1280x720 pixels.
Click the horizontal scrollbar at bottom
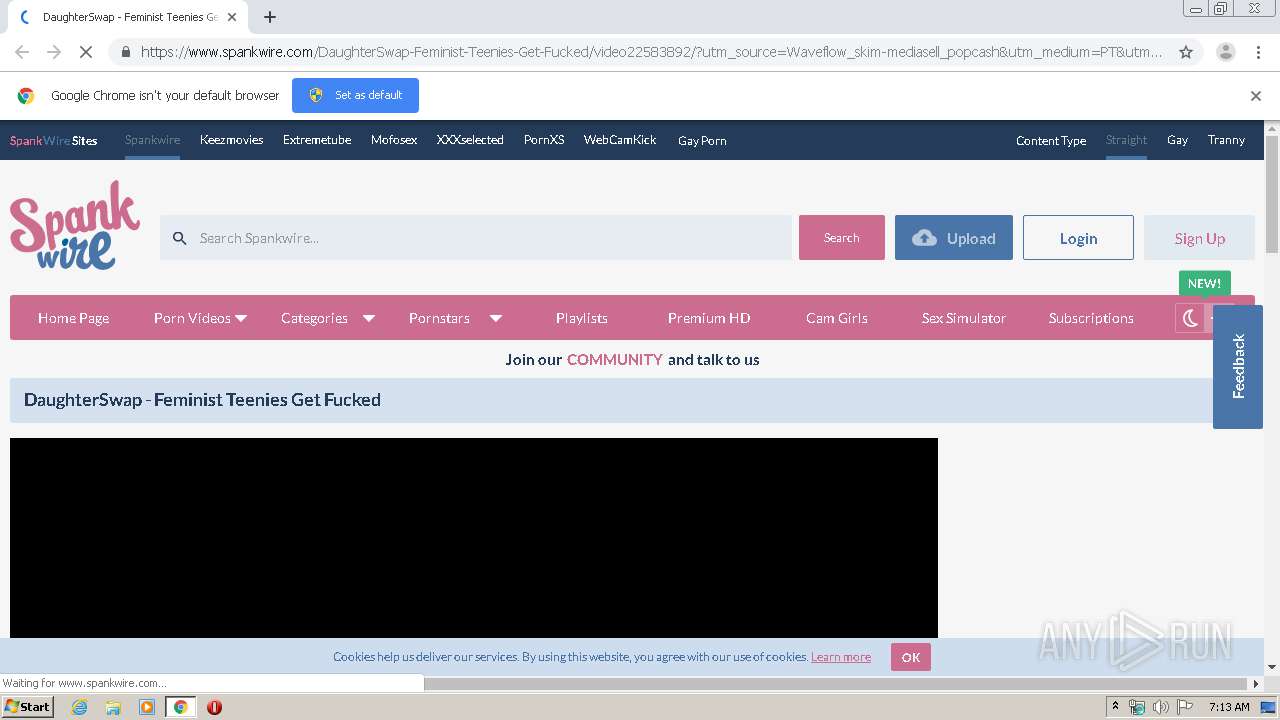(x=838, y=684)
